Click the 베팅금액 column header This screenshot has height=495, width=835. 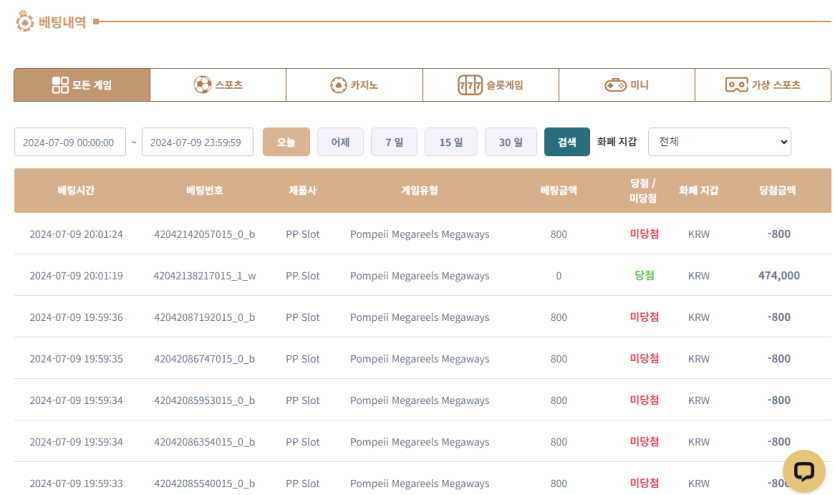point(559,191)
